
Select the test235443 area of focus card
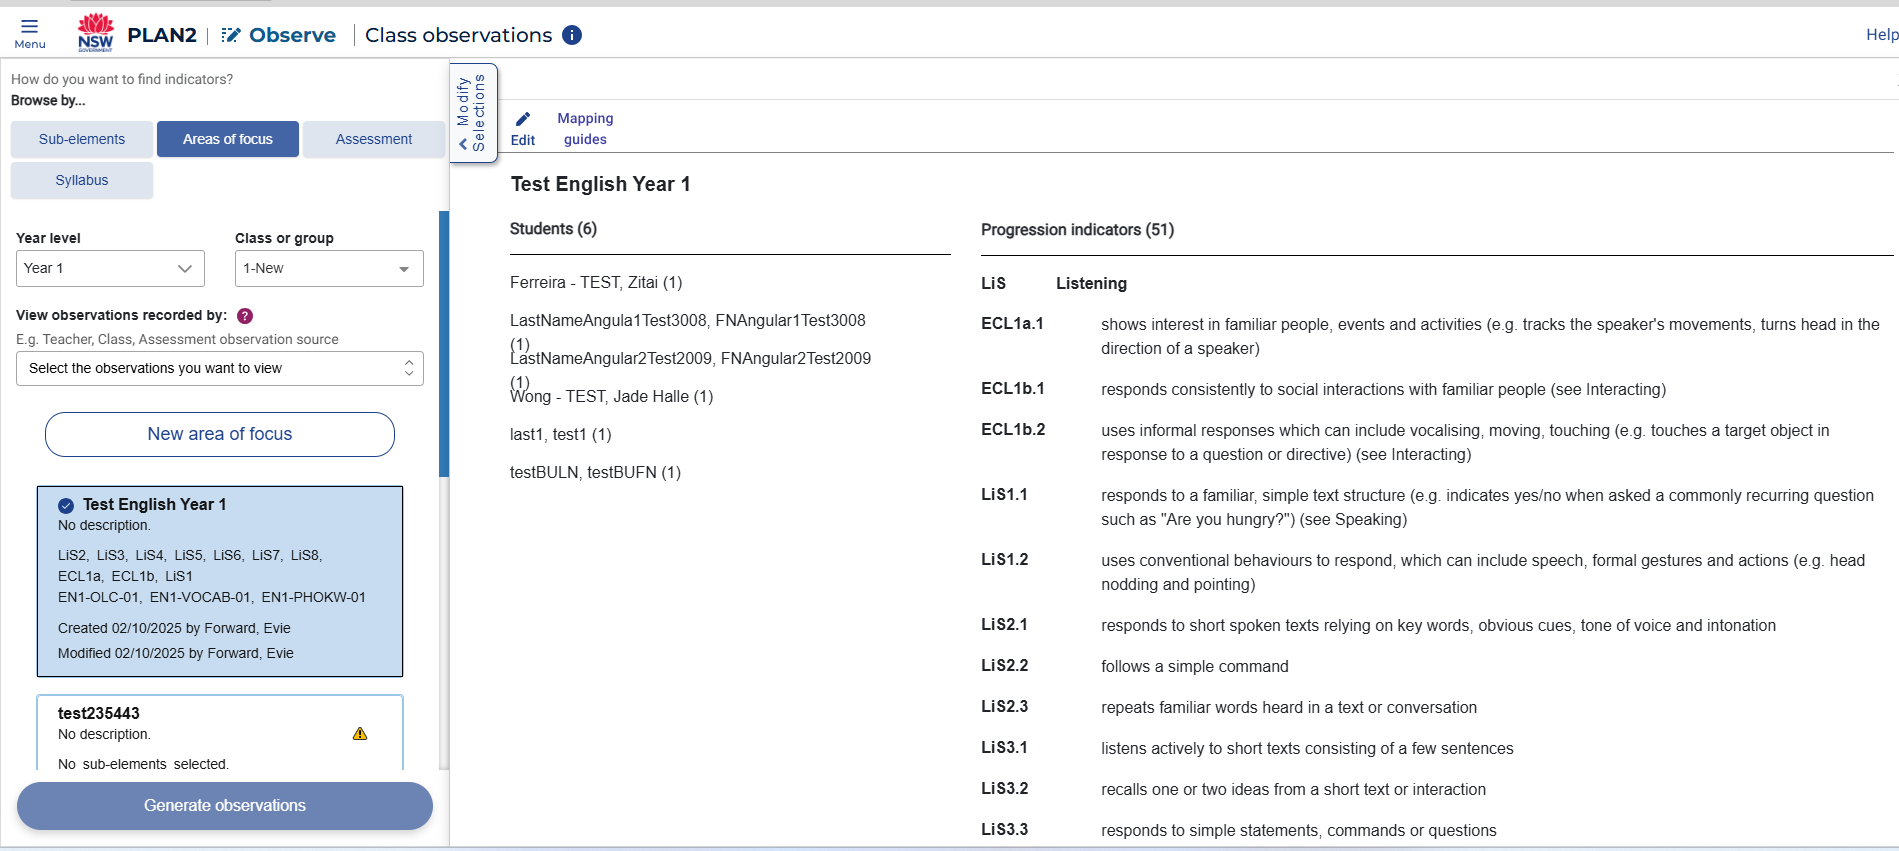[x=220, y=733]
